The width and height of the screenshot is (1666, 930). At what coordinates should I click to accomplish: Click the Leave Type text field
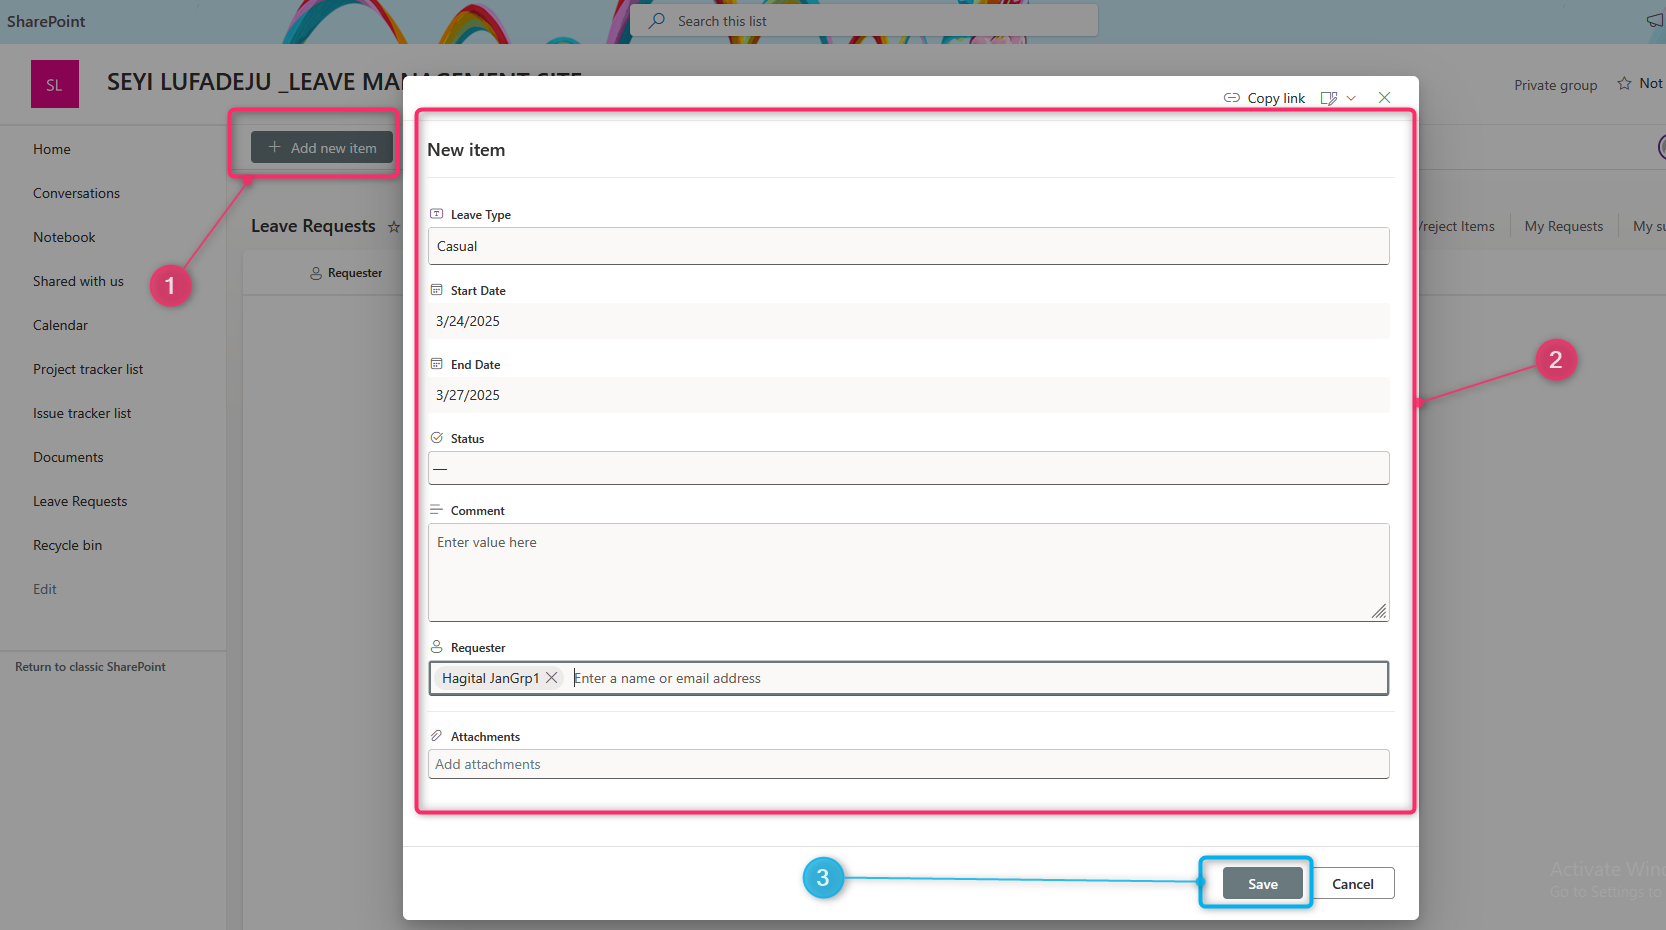click(908, 246)
